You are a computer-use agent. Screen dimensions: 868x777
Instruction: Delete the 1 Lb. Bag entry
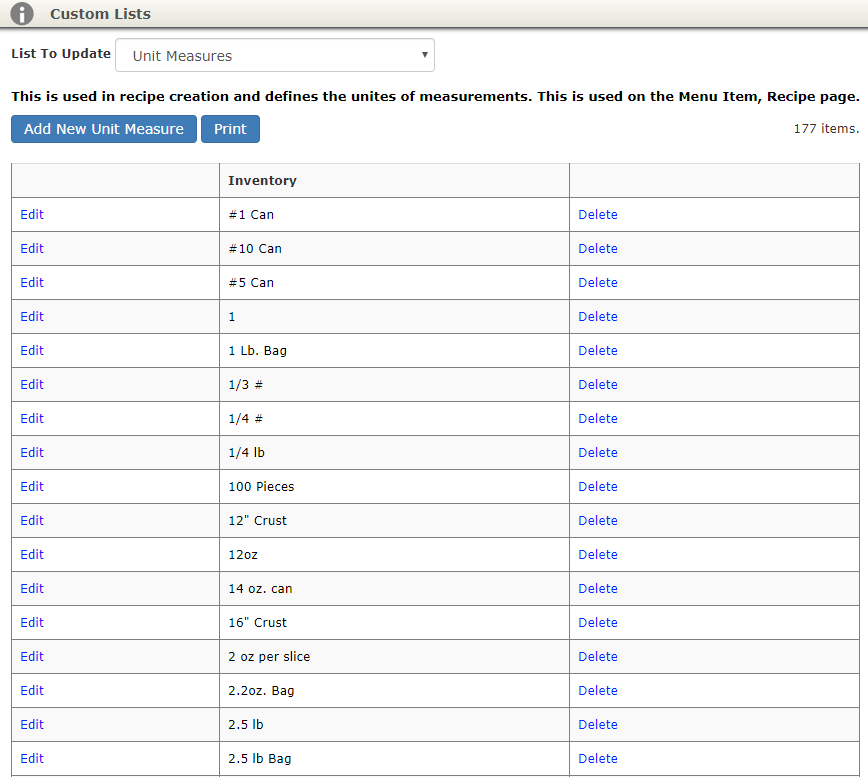[598, 351]
